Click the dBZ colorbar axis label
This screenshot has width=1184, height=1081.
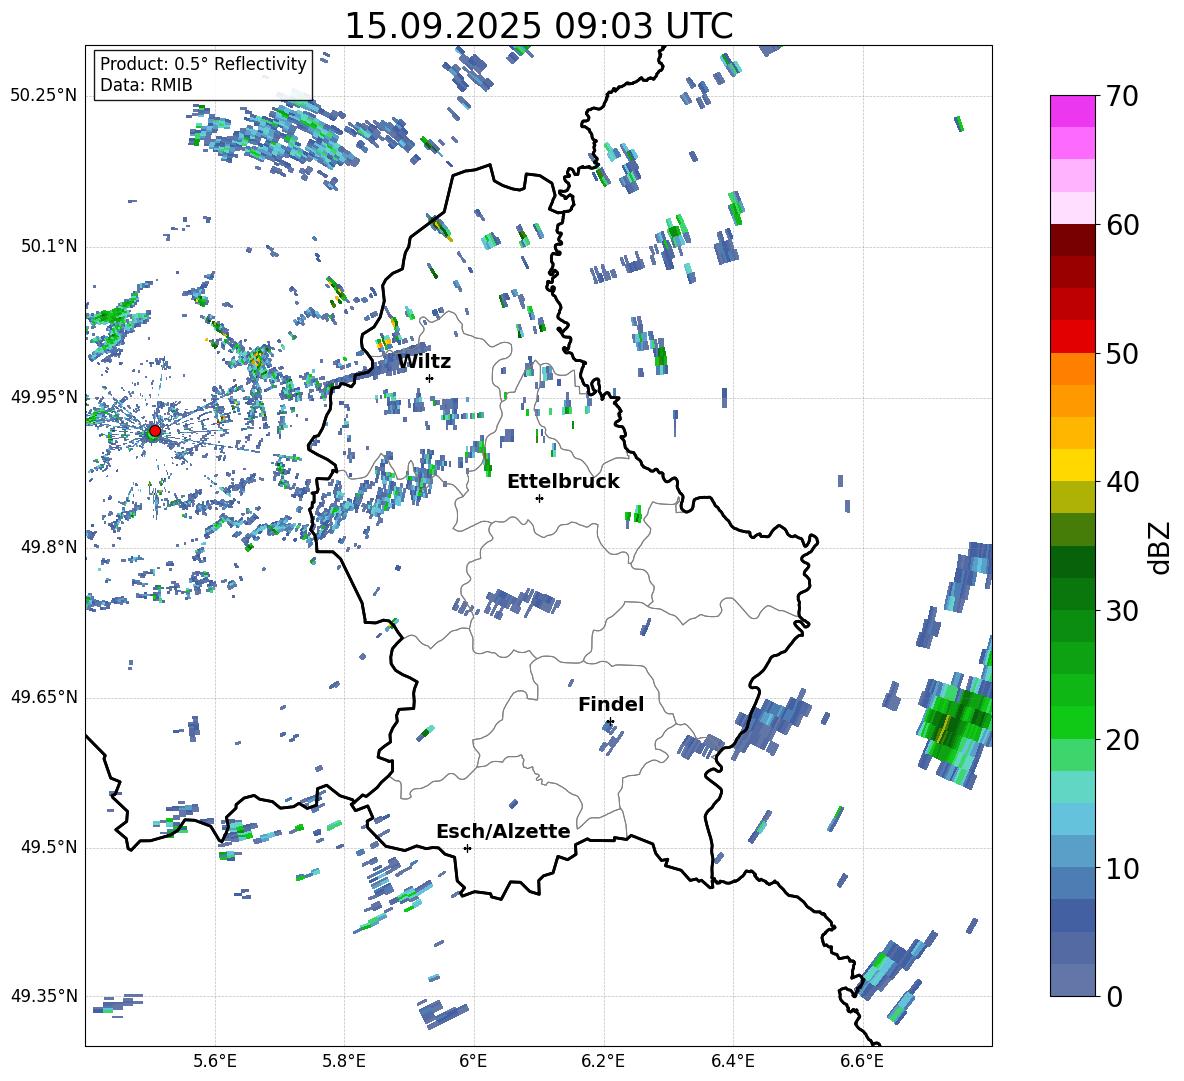pos(1161,547)
